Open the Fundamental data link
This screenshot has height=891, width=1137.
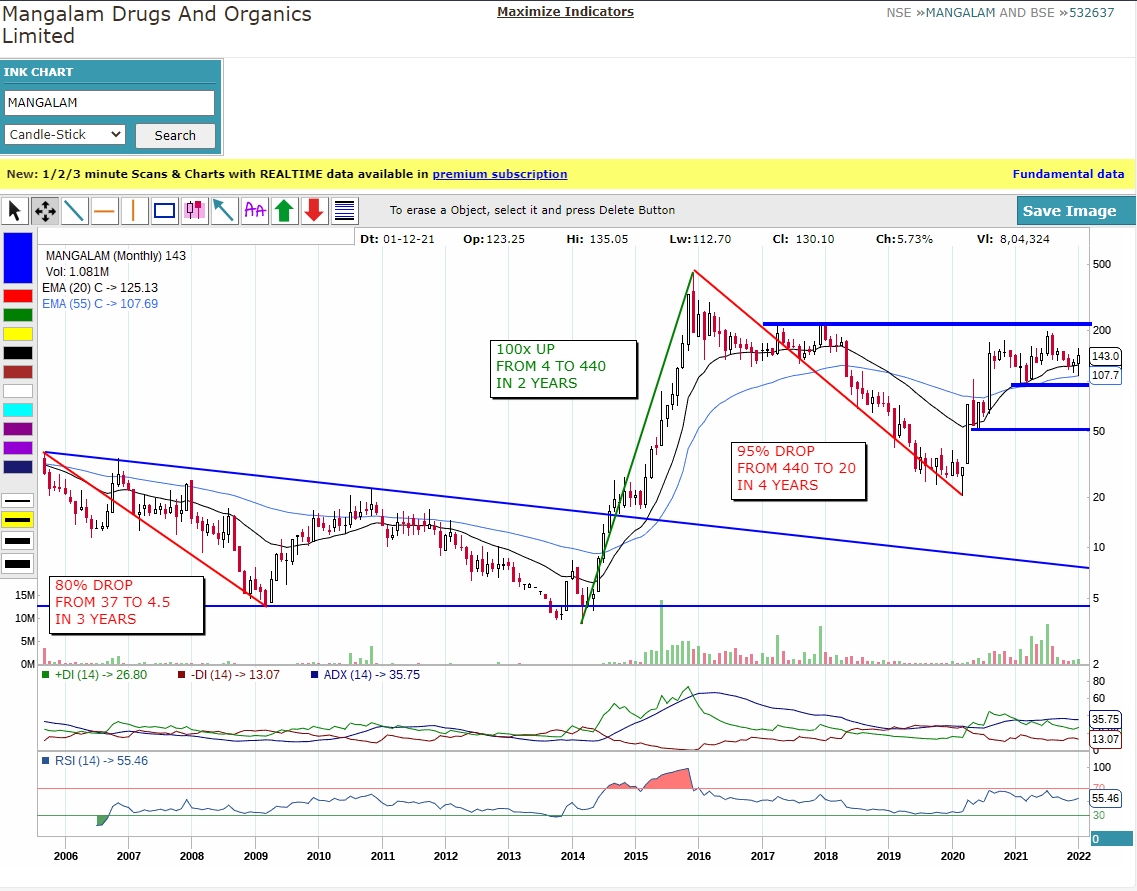coord(1068,174)
